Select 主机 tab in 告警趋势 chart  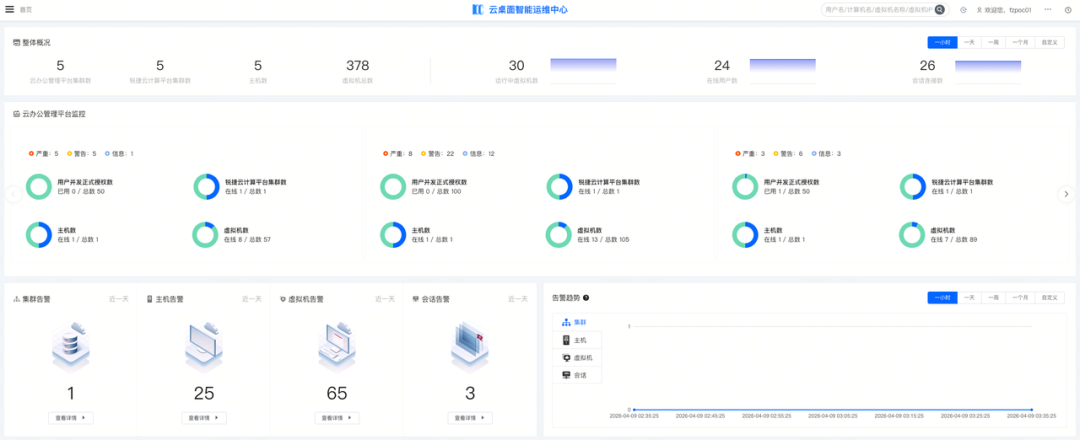577,340
